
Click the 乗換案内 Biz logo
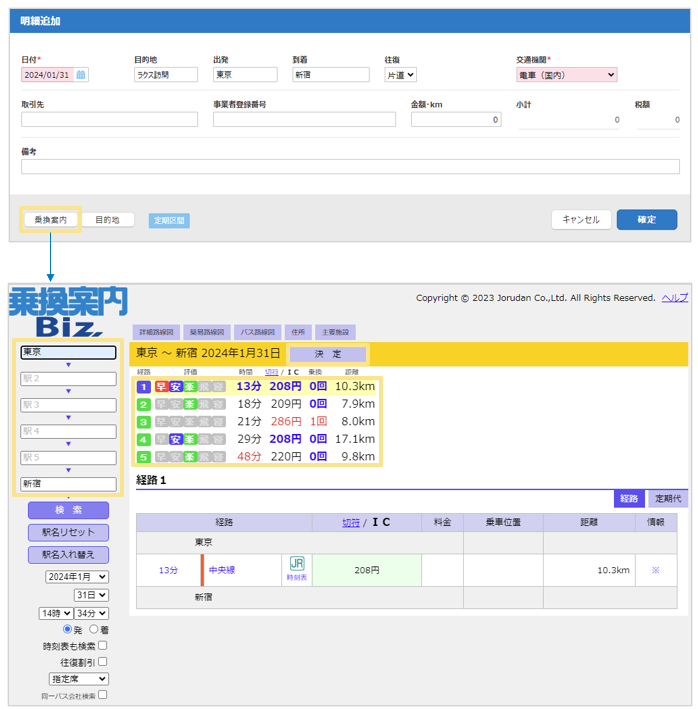[68, 311]
